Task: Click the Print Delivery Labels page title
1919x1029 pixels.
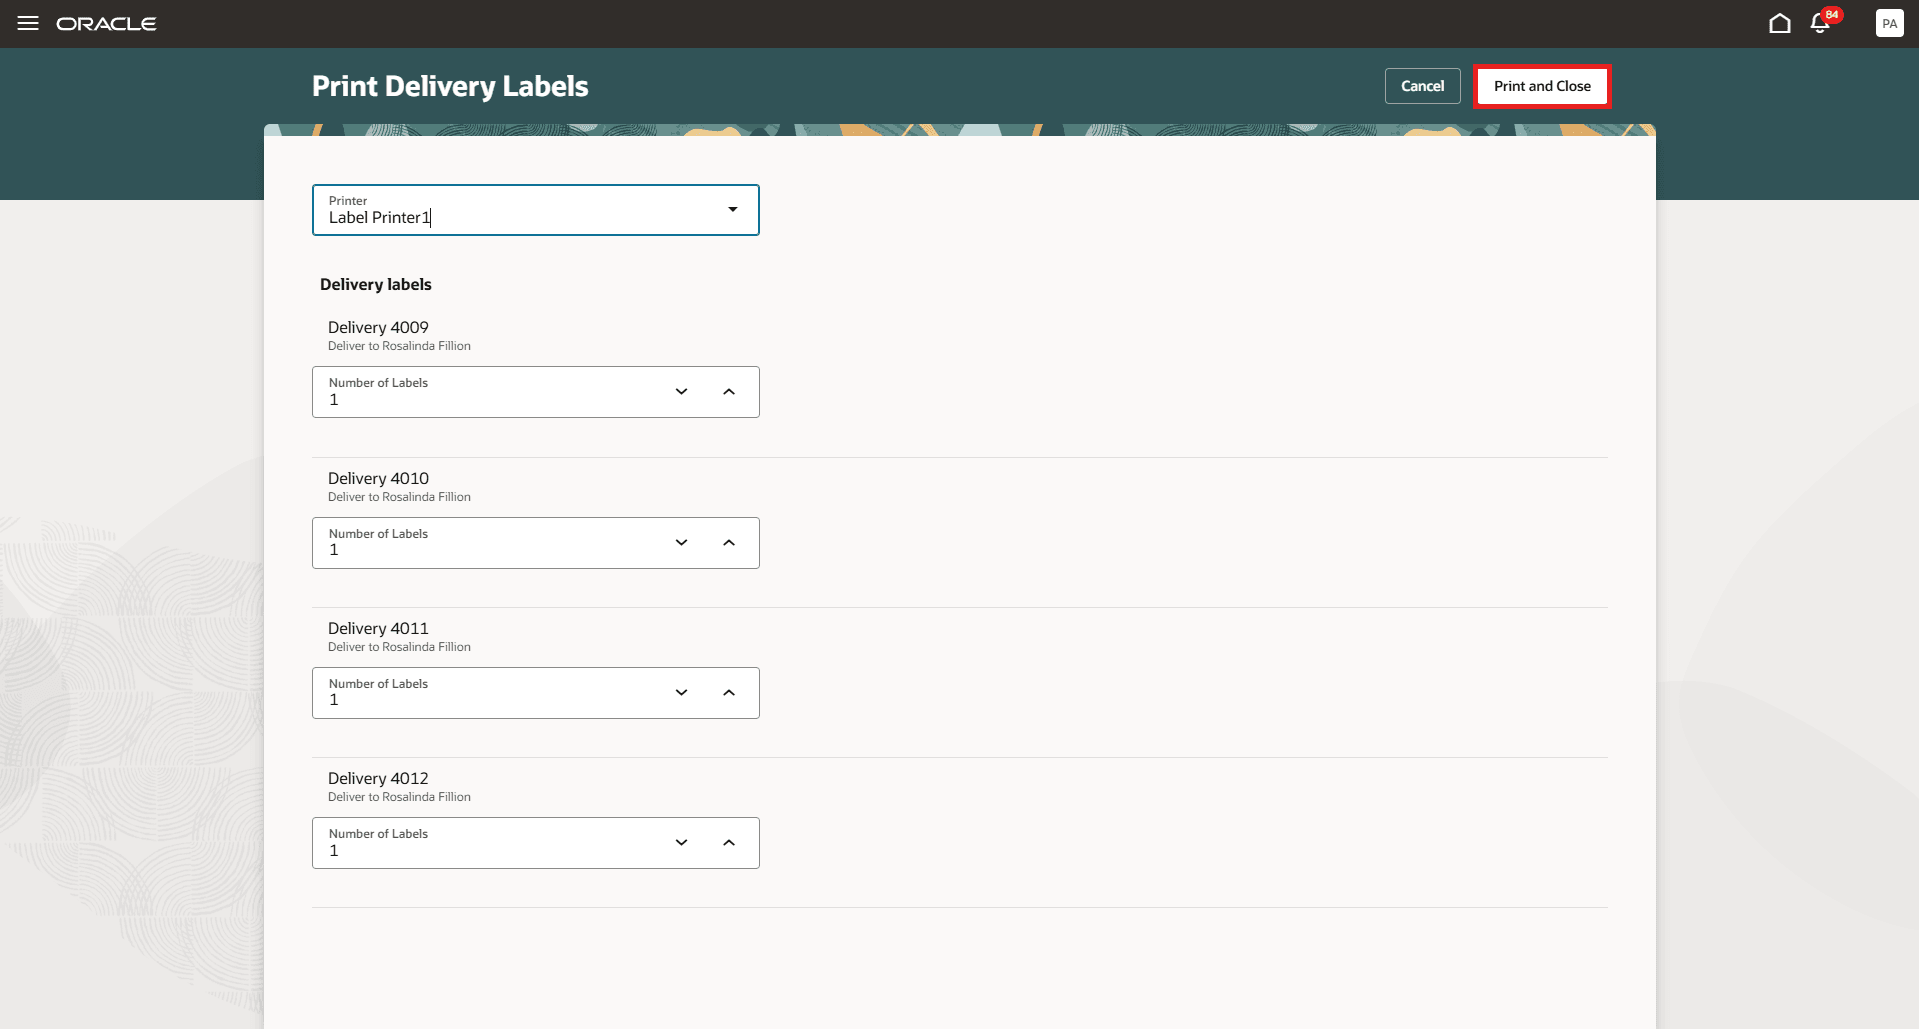Action: (x=450, y=86)
